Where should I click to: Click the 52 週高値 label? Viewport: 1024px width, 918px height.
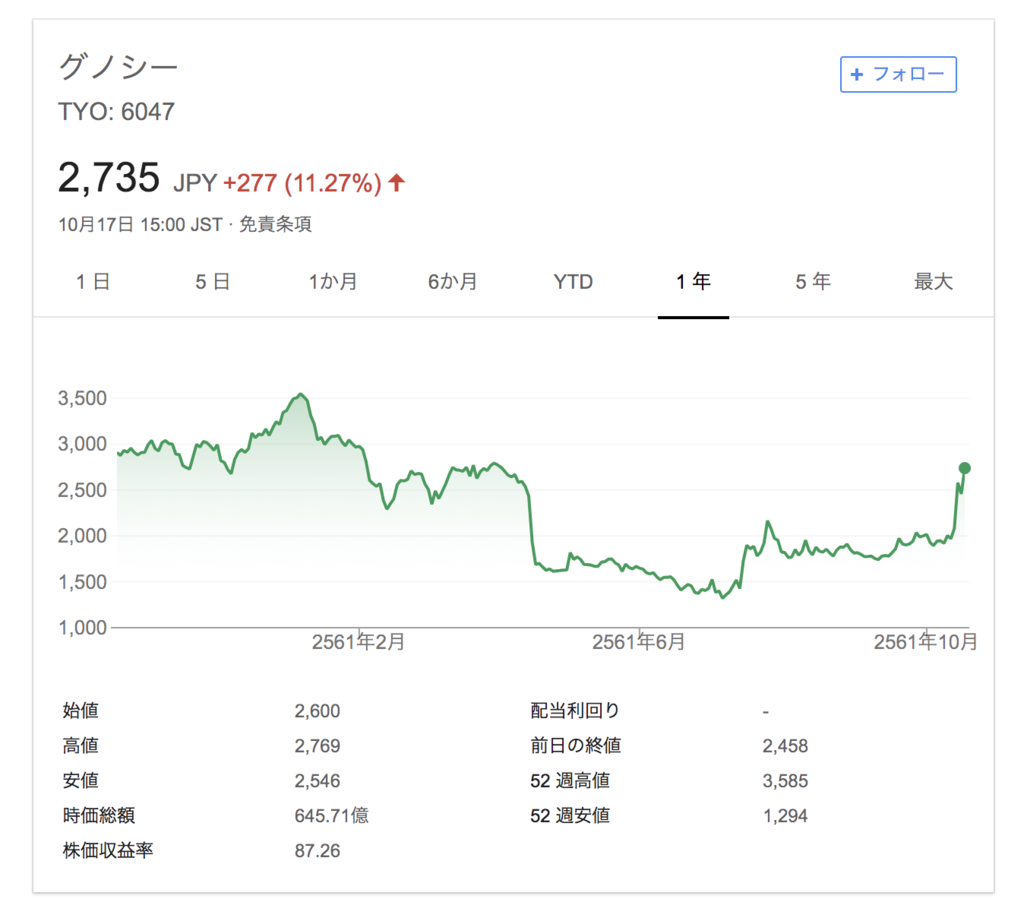tap(570, 780)
